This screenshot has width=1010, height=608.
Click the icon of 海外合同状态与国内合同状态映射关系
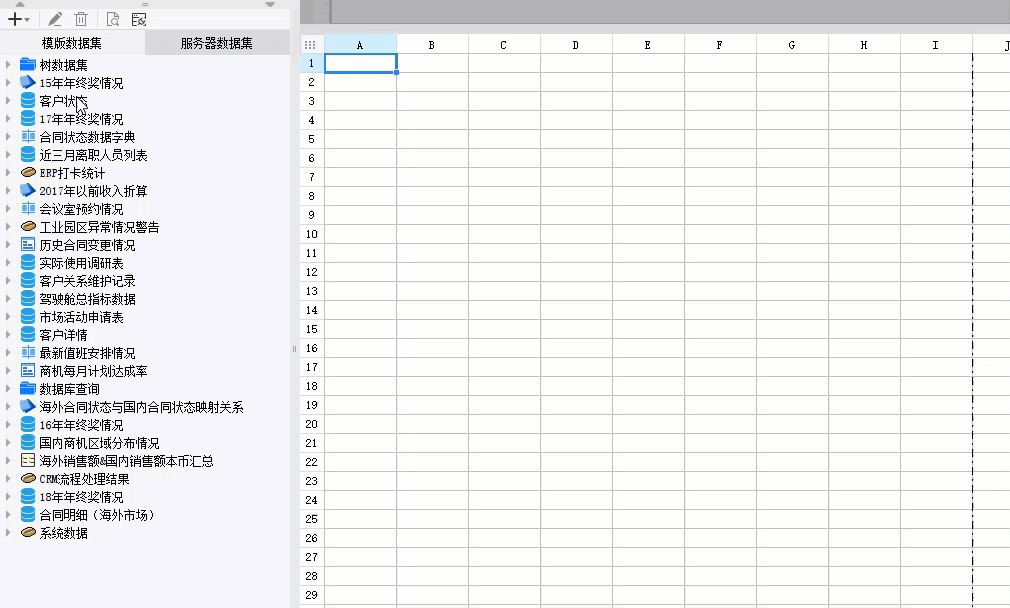[x=28, y=406]
